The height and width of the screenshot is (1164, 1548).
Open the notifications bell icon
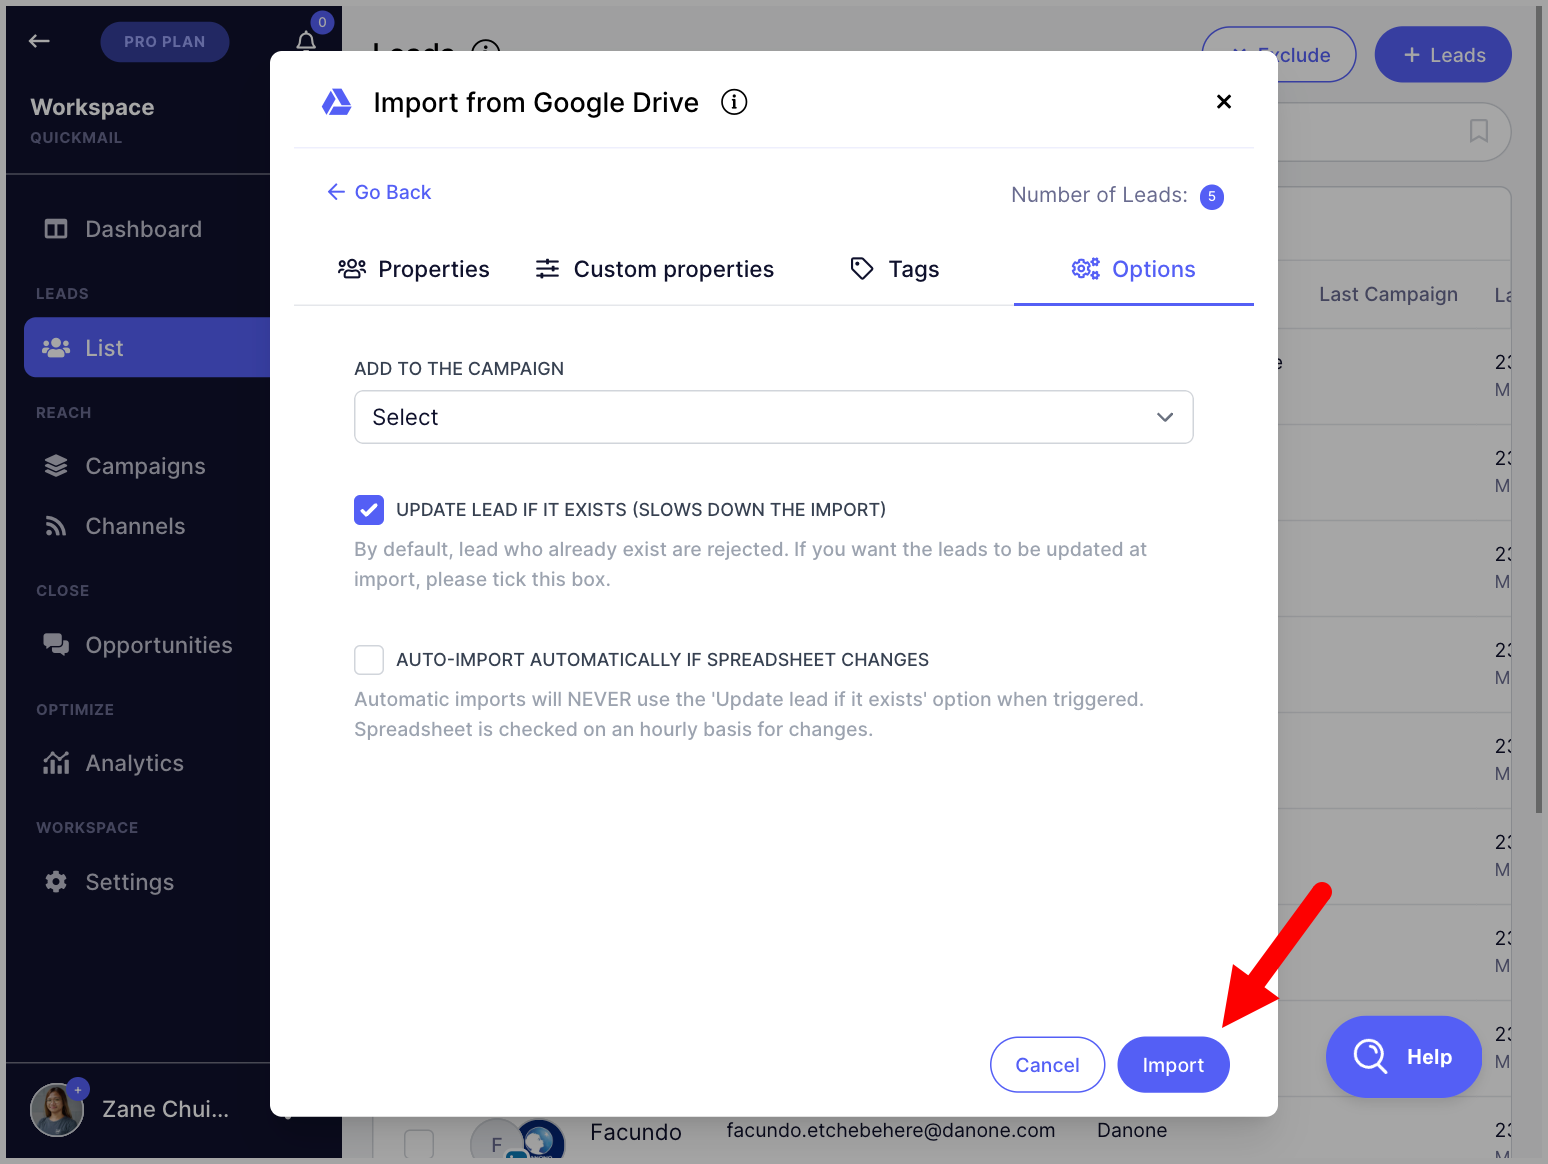(x=306, y=41)
